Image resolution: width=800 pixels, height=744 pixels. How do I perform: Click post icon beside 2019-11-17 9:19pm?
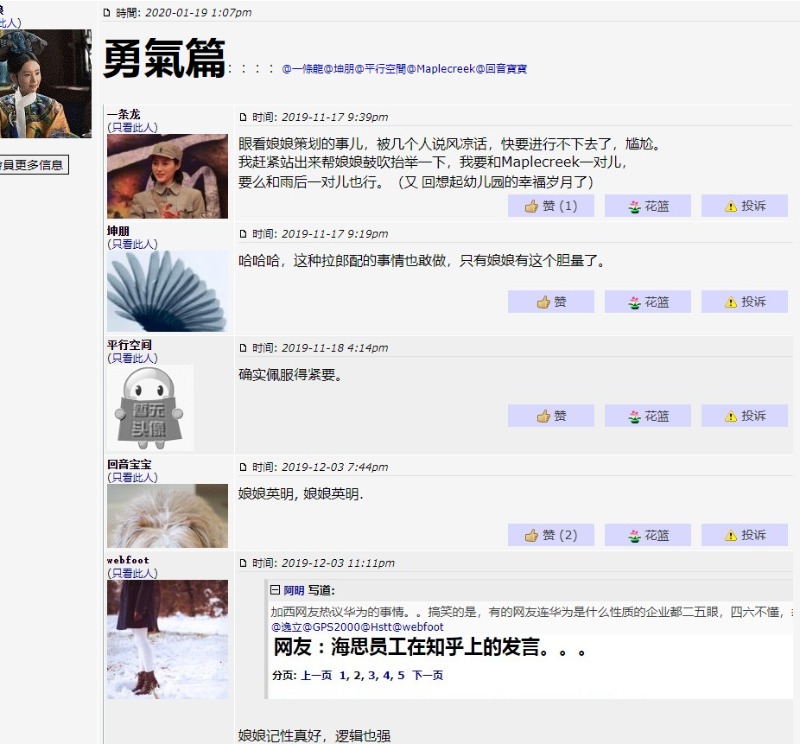click(x=243, y=234)
